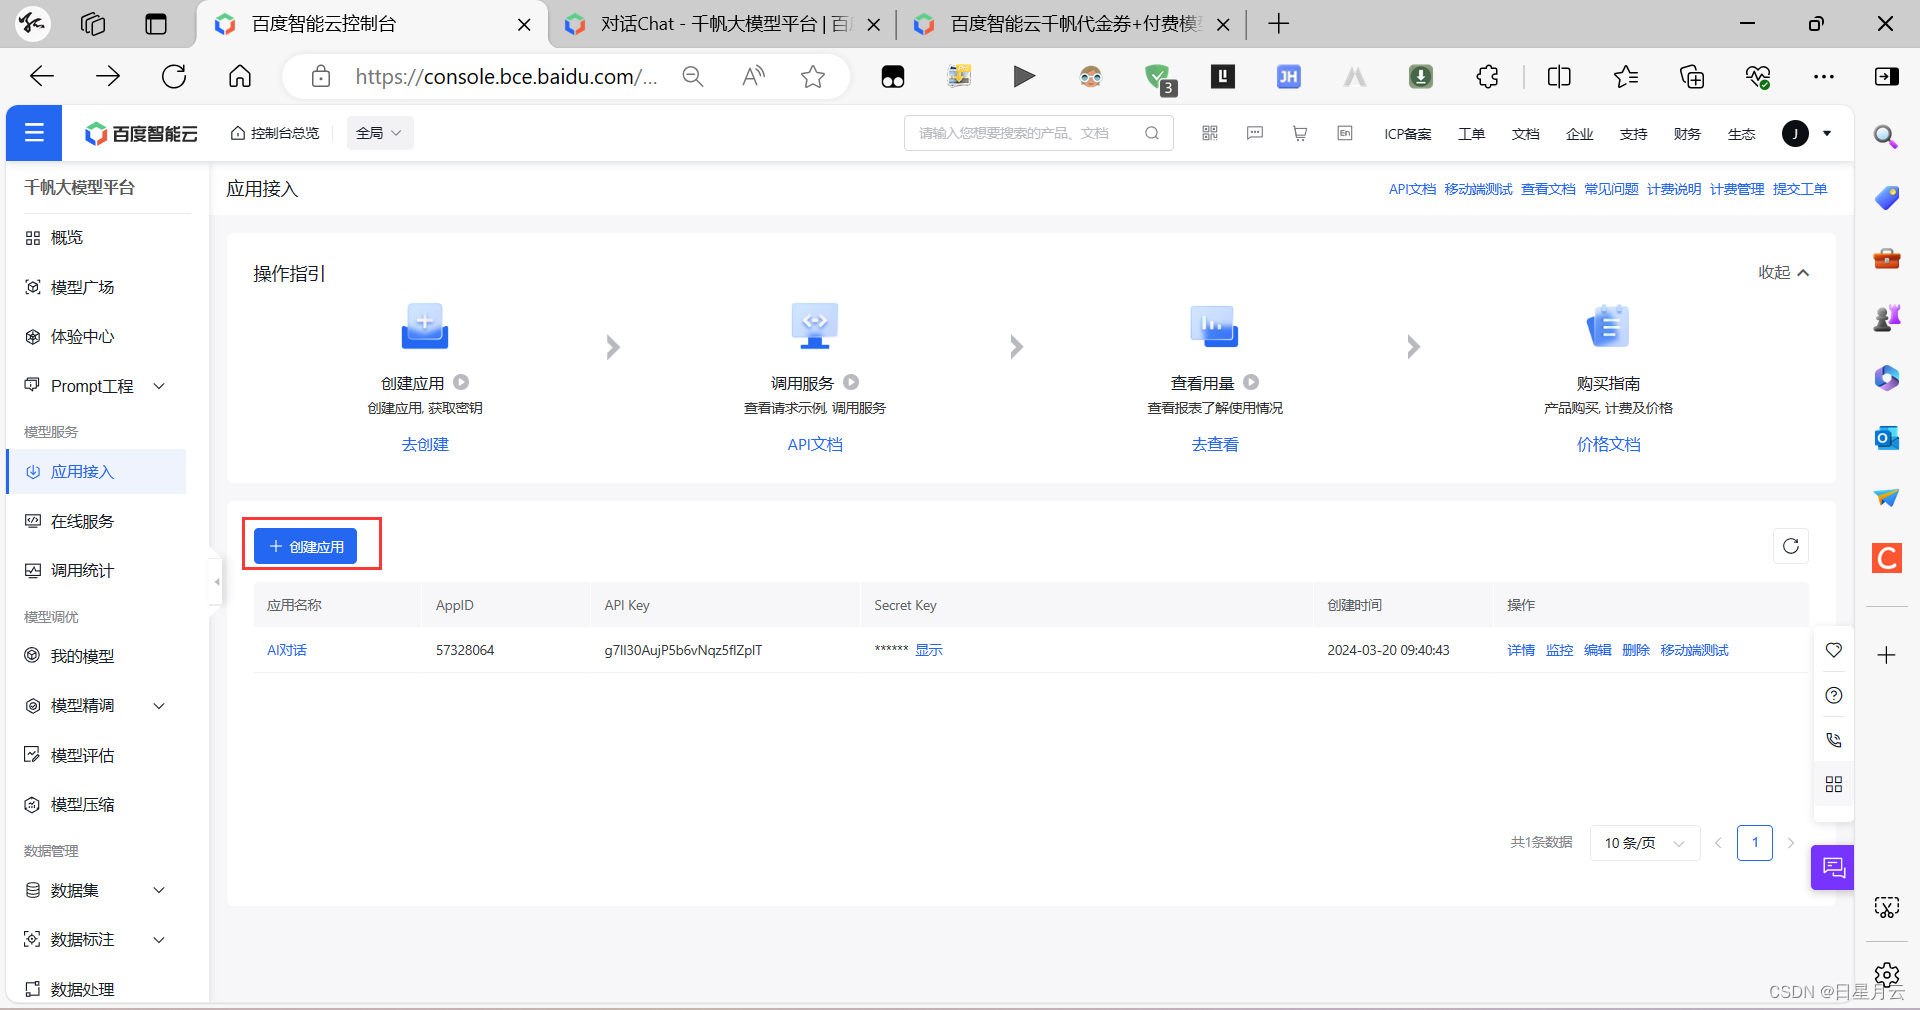Open the QR code icon in header
Image resolution: width=1920 pixels, height=1010 pixels.
click(1210, 133)
